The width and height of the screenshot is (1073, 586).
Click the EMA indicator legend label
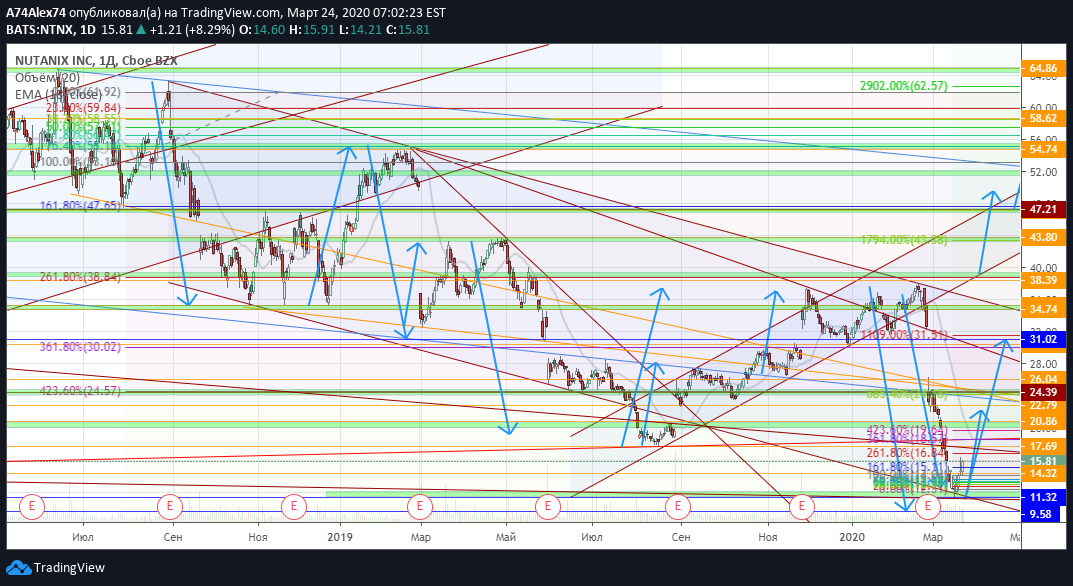click(58, 94)
